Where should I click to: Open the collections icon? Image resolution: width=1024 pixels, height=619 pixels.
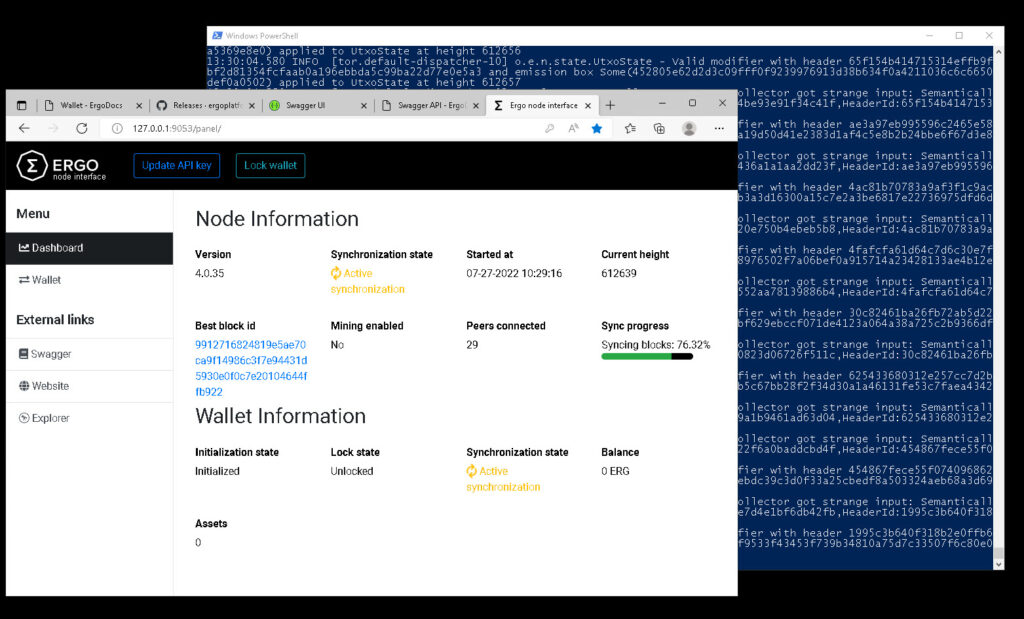pos(659,129)
